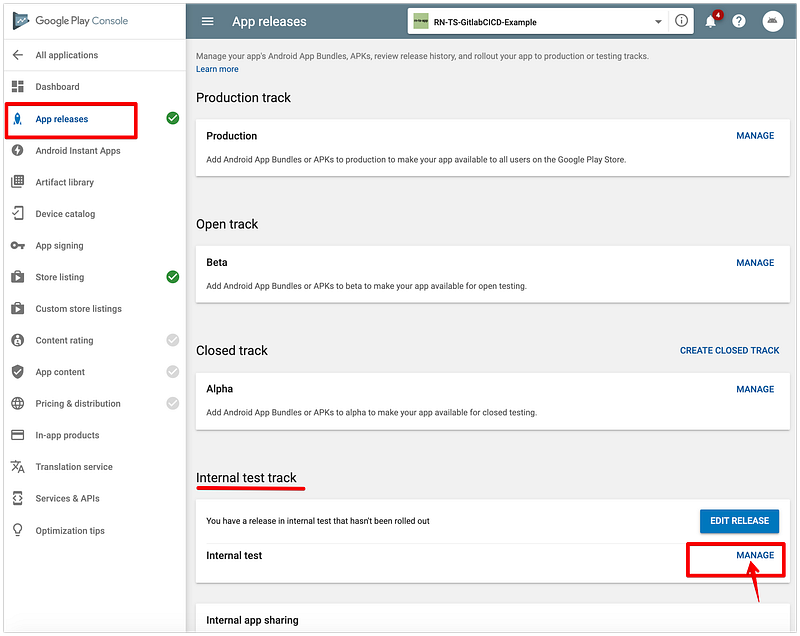Click the Internal test track heading
The width and height of the screenshot is (800, 636).
[246, 477]
